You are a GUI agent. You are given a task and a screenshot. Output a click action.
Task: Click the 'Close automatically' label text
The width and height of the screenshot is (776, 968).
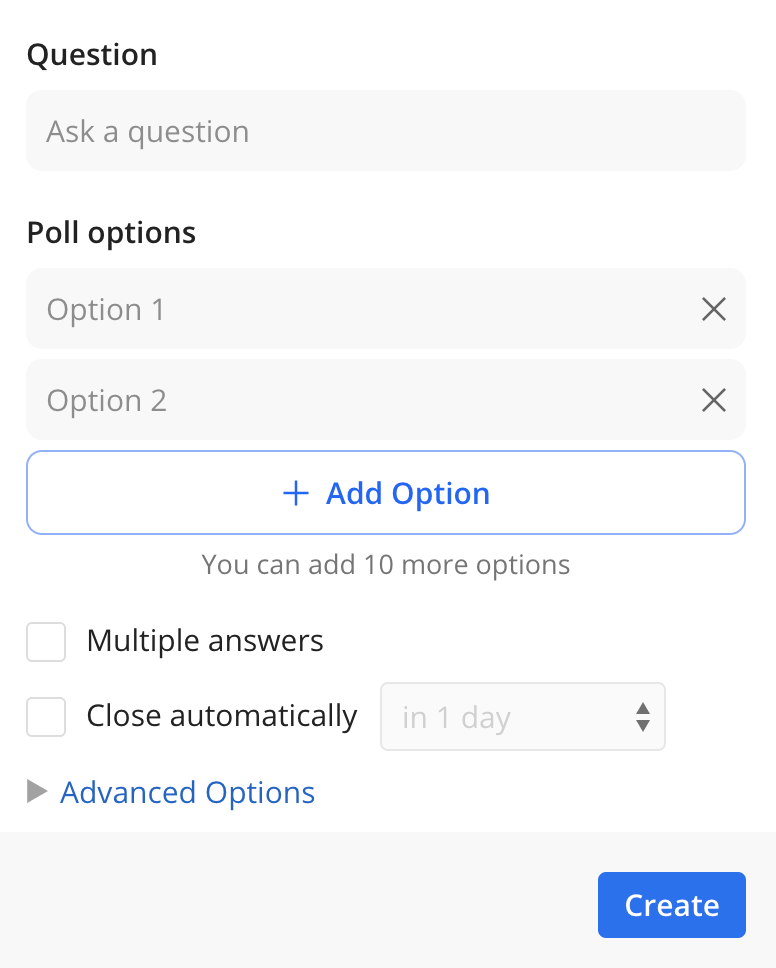pos(222,716)
